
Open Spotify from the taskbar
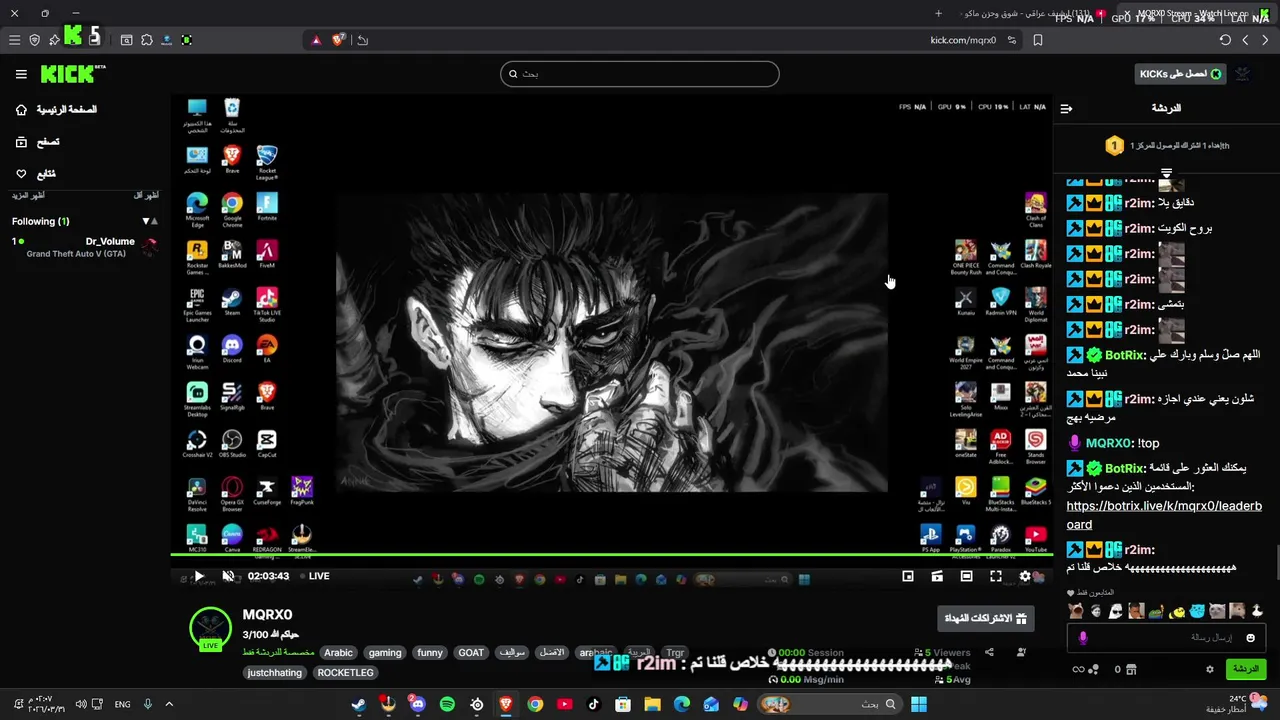447,704
